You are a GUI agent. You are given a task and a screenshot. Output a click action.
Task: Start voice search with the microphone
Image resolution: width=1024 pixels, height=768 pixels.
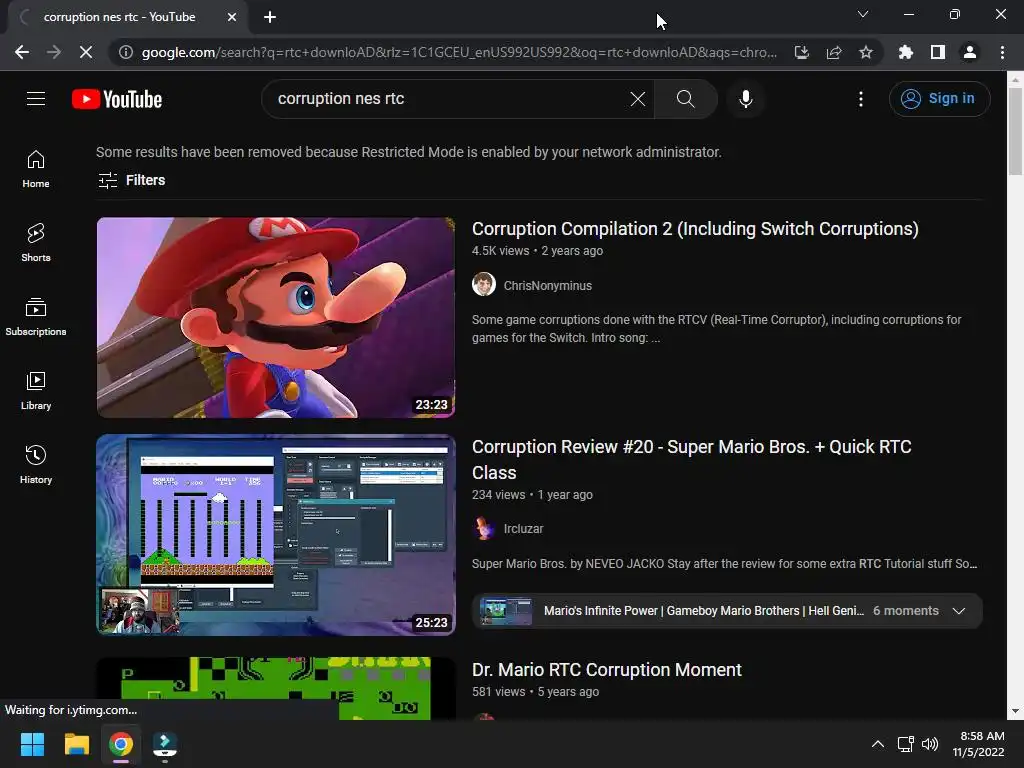click(745, 99)
